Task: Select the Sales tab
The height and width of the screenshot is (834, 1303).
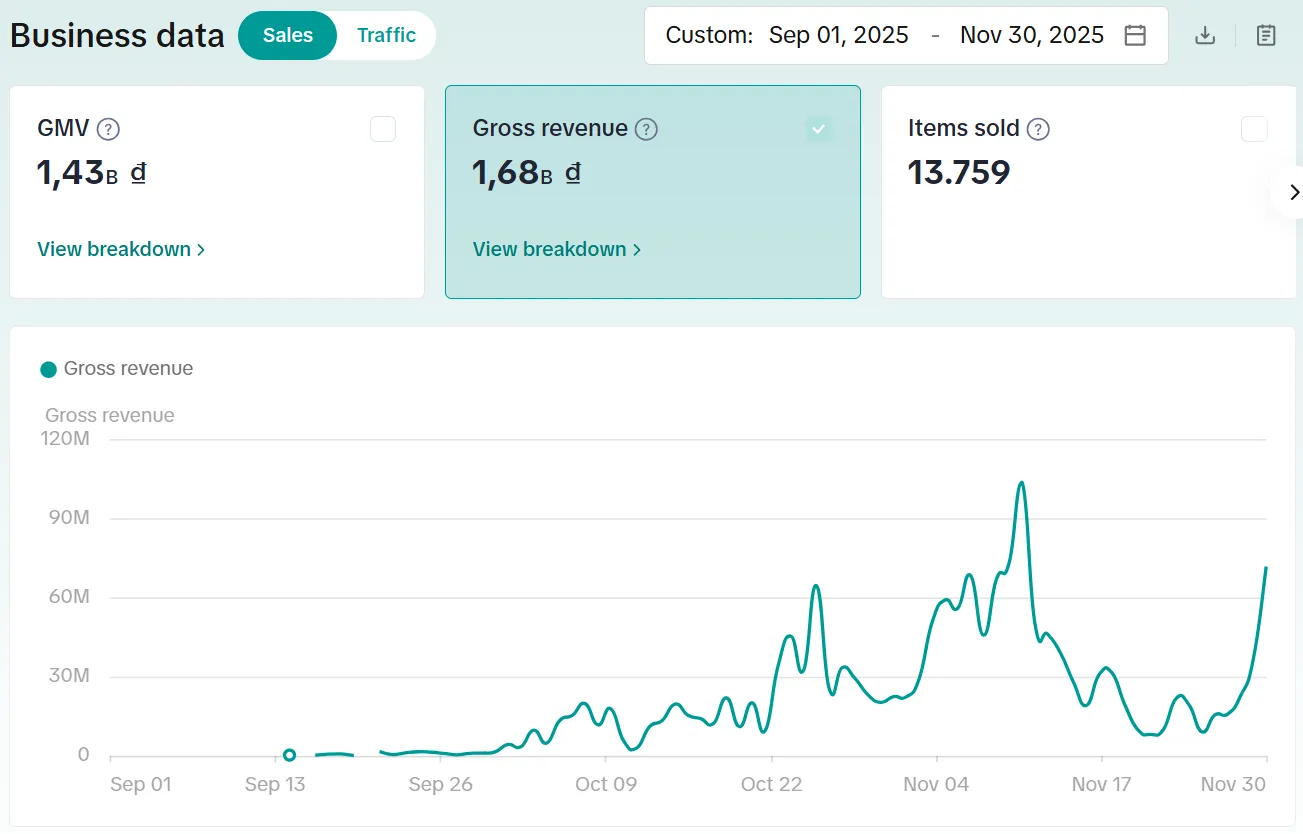Action: click(x=288, y=36)
